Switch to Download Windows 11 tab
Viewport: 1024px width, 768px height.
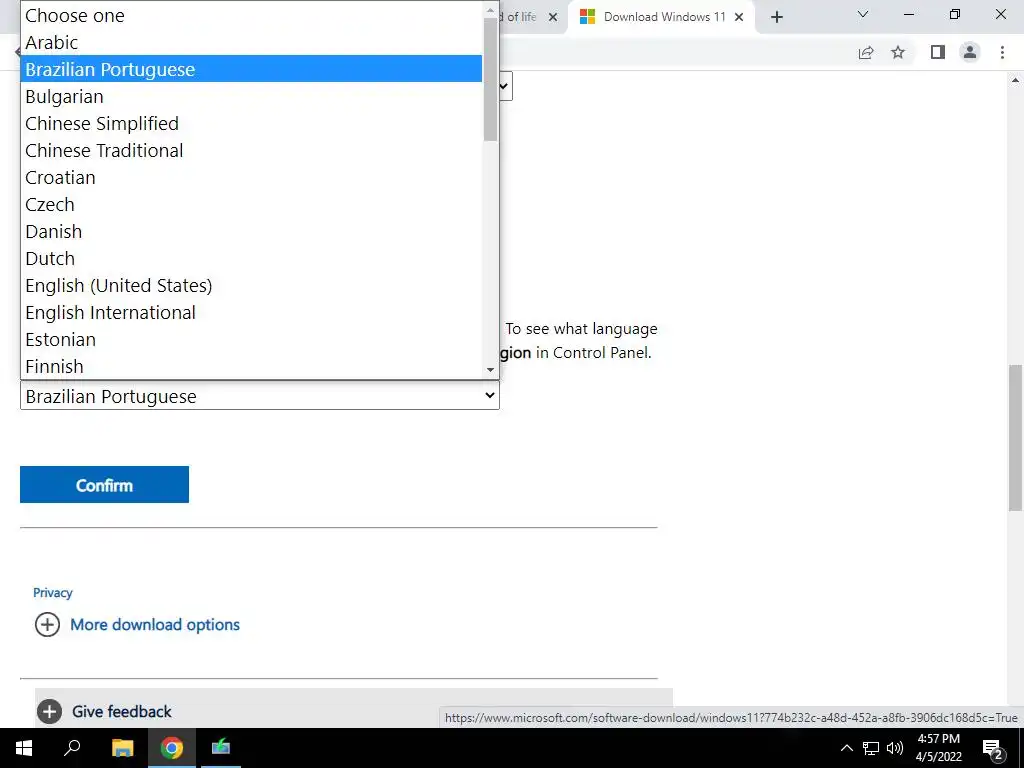click(663, 17)
